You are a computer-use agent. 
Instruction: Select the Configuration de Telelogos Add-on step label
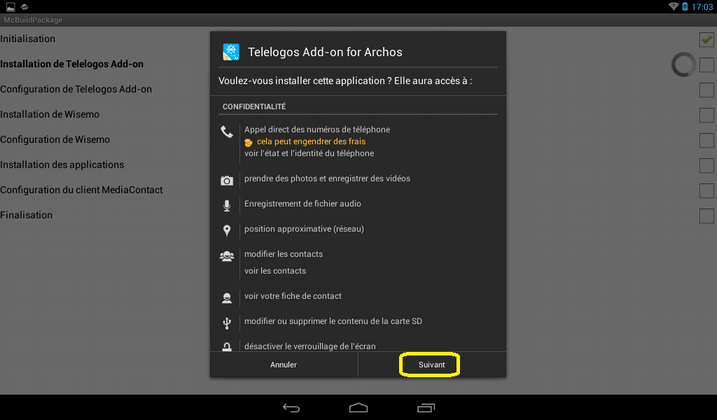pyautogui.click(x=76, y=89)
